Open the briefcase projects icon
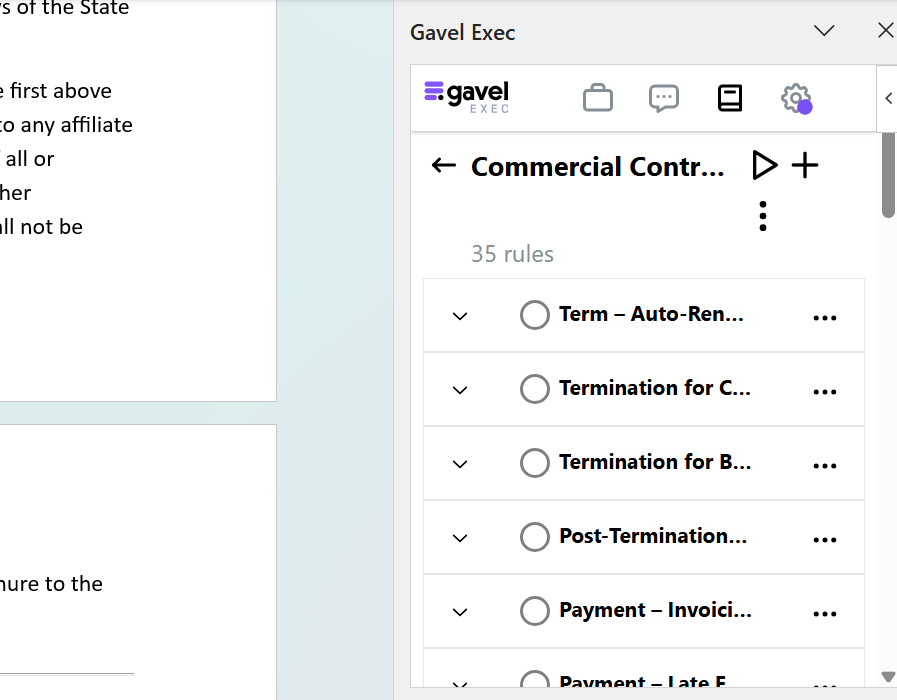The width and height of the screenshot is (897, 700). [598, 98]
